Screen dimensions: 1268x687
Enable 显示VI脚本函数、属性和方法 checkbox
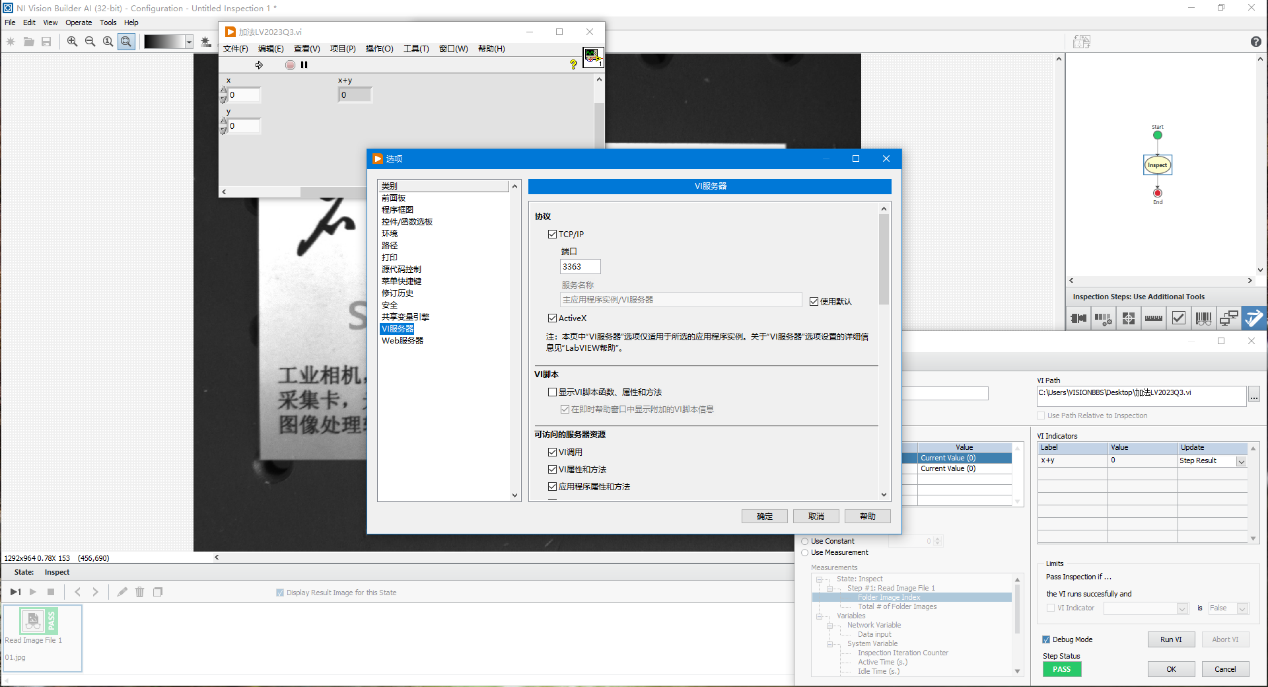pyautogui.click(x=552, y=392)
